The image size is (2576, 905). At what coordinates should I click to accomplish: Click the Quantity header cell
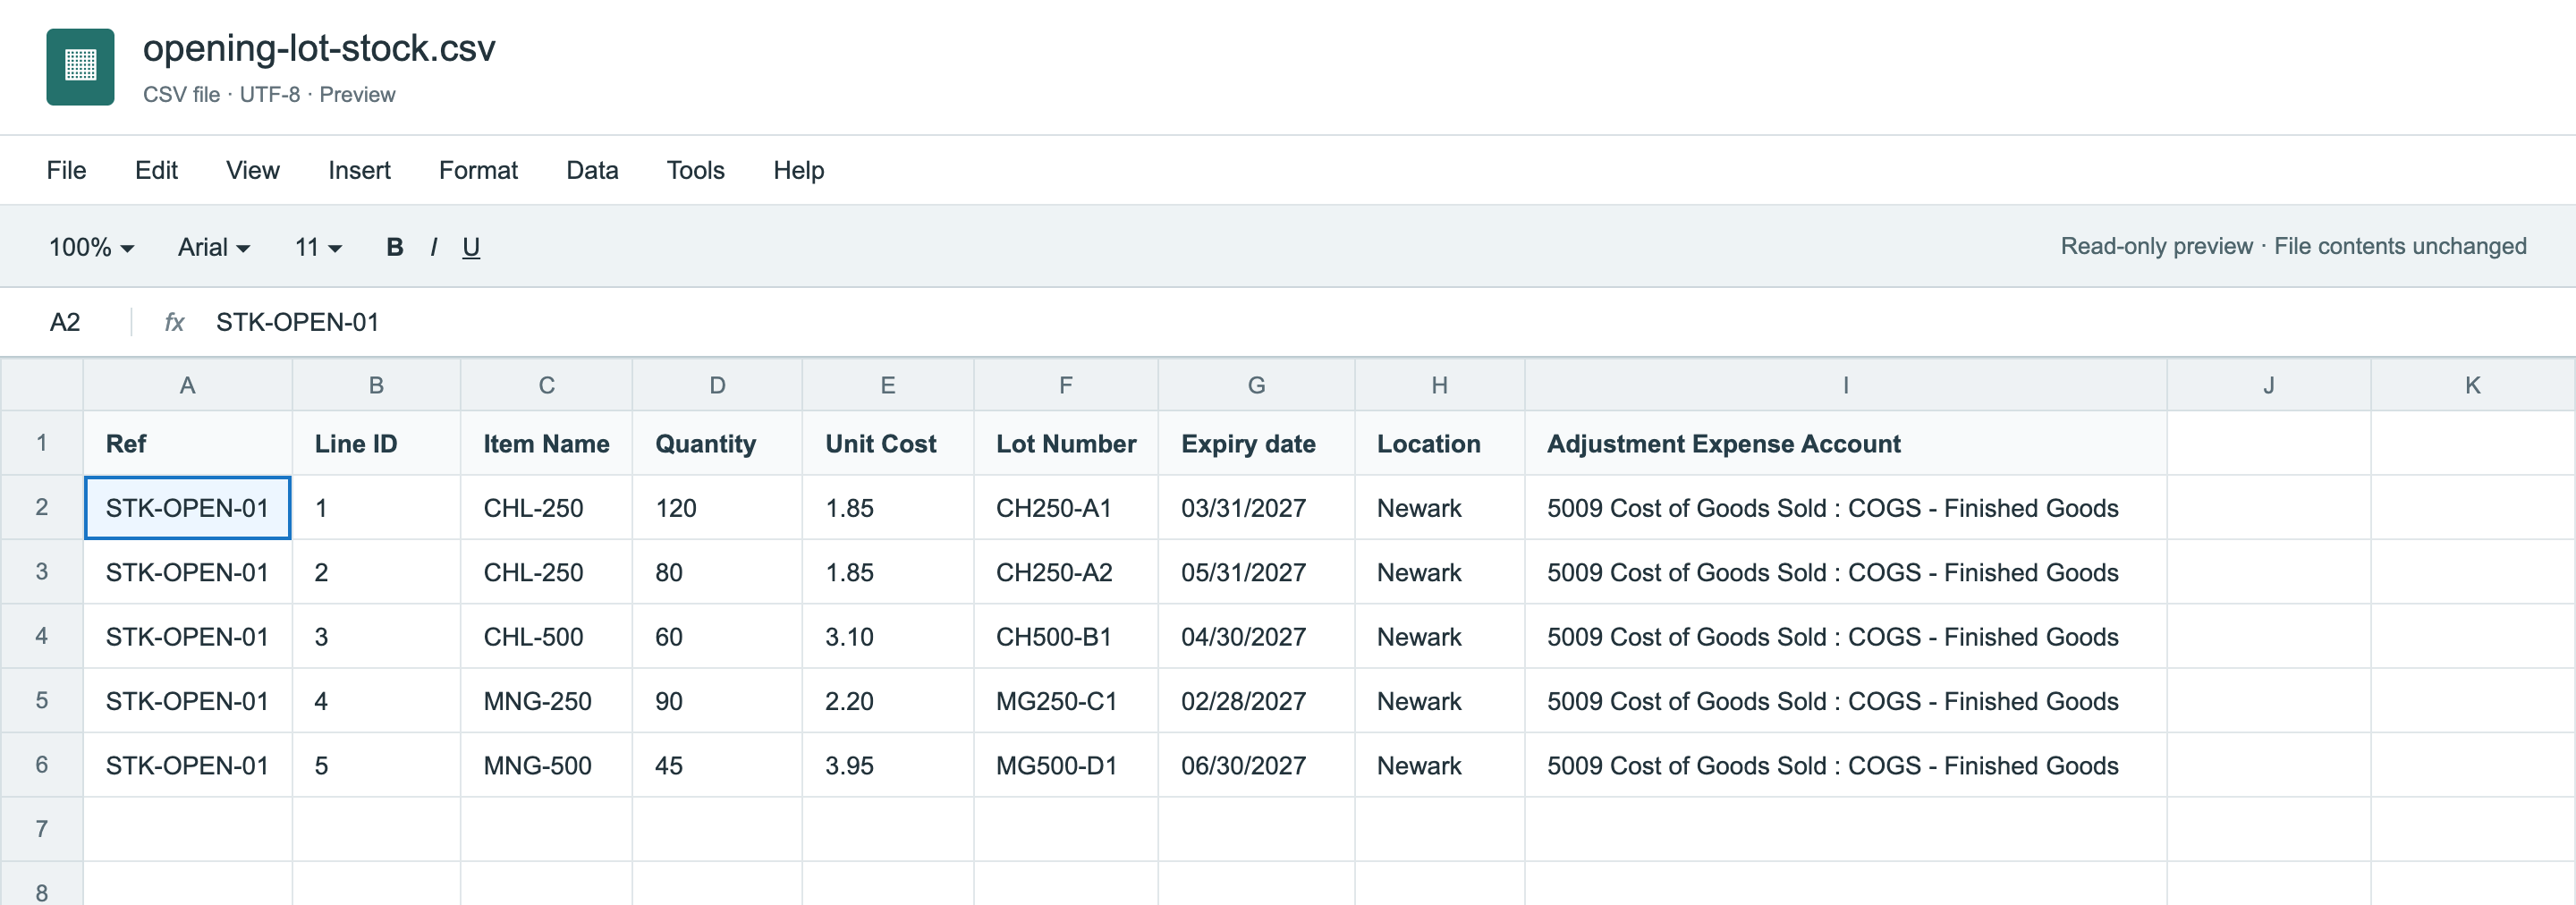pyautogui.click(x=717, y=443)
